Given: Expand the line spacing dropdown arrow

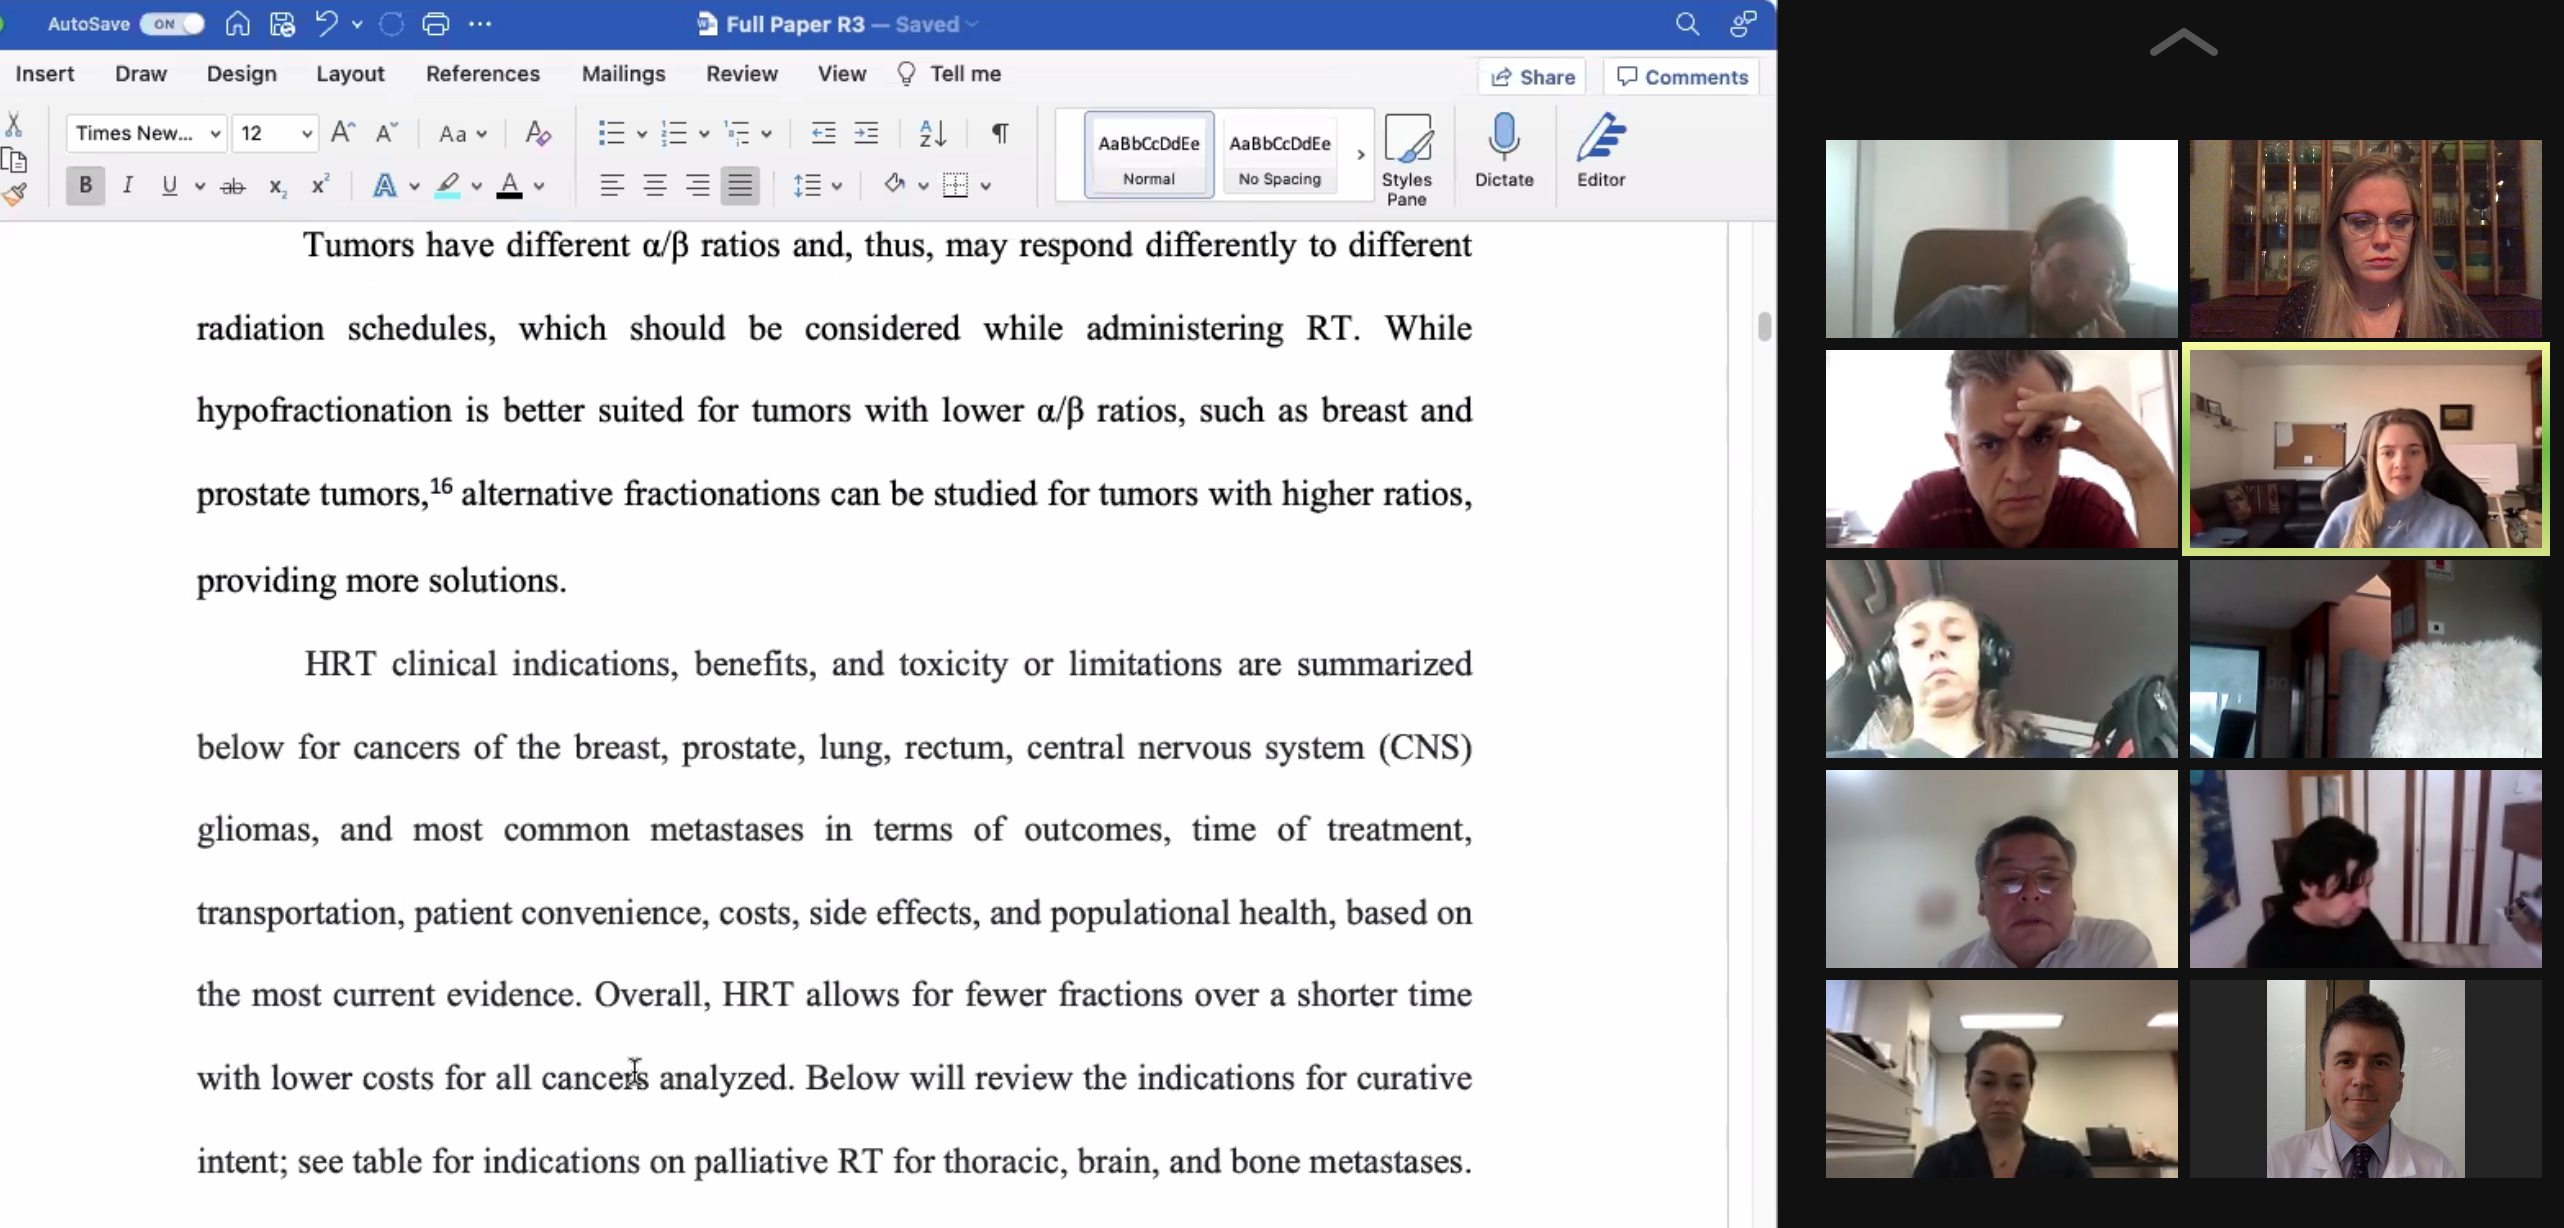Looking at the screenshot, I should tap(836, 186).
